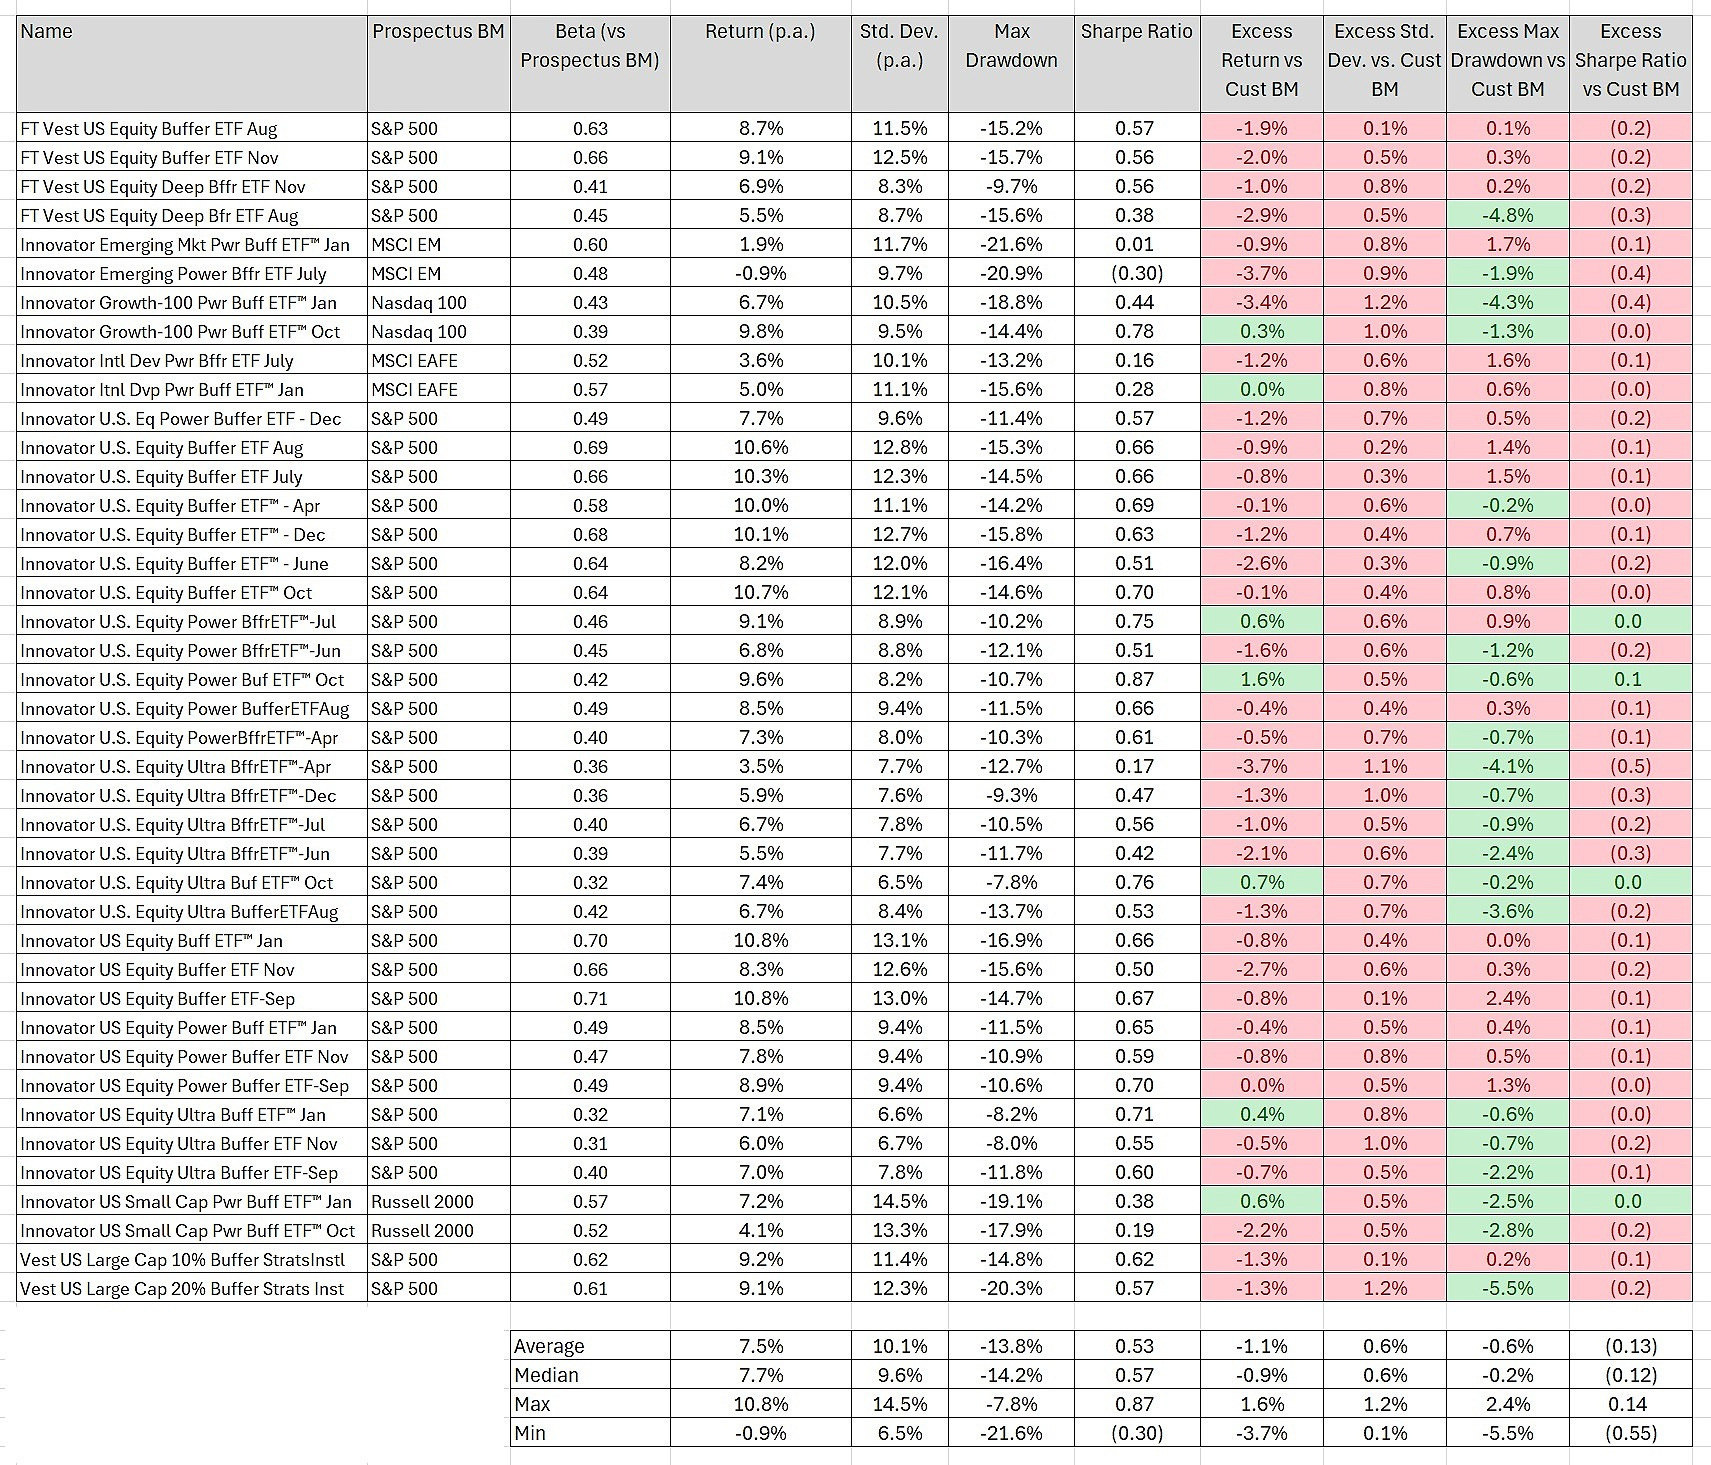Click Vest US Large Cap 20% Buffer Strats Inst

pyautogui.click(x=192, y=1288)
